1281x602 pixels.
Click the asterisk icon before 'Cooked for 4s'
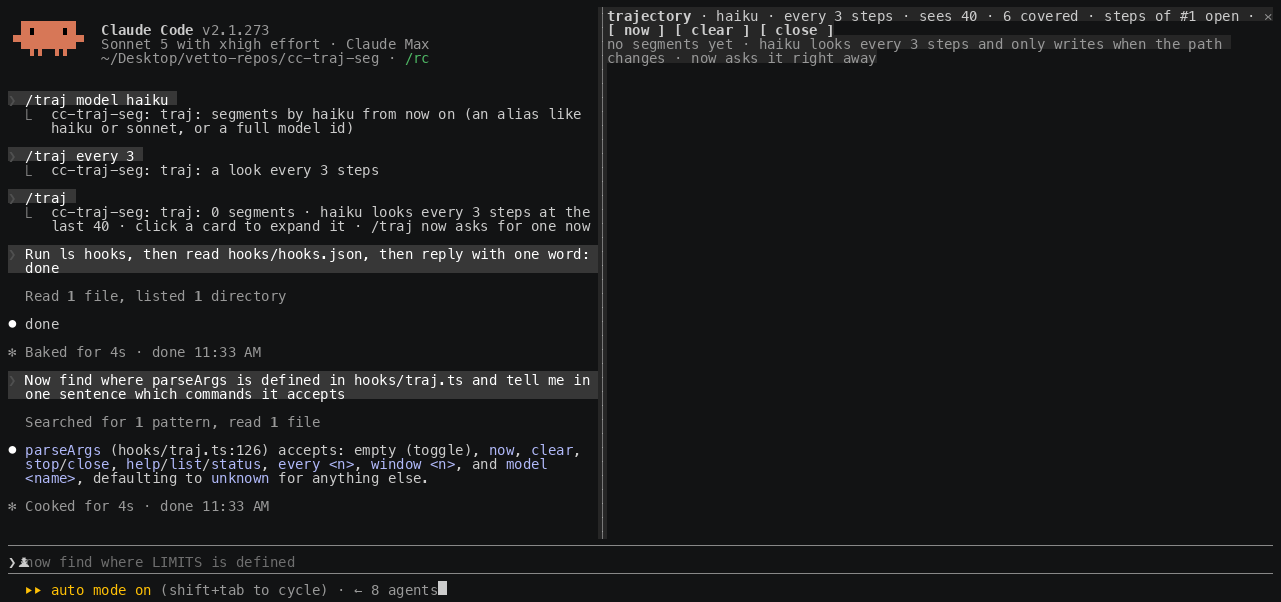pos(12,506)
